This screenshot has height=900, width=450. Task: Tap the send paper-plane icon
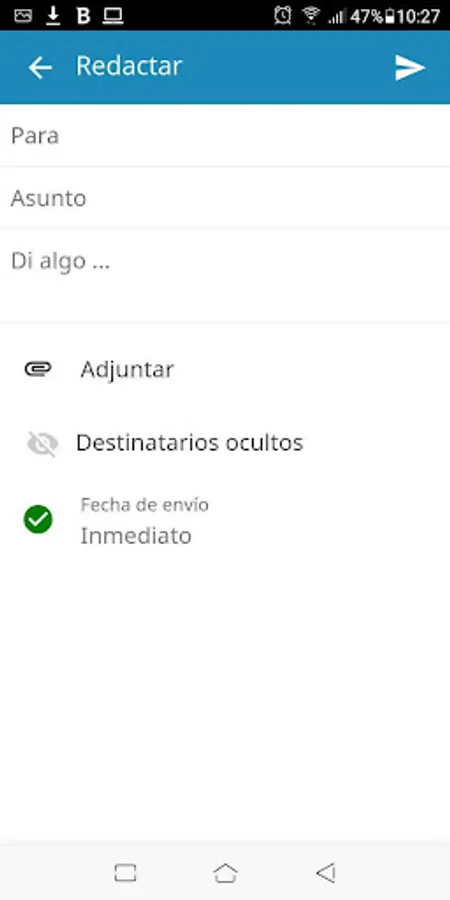pyautogui.click(x=410, y=68)
